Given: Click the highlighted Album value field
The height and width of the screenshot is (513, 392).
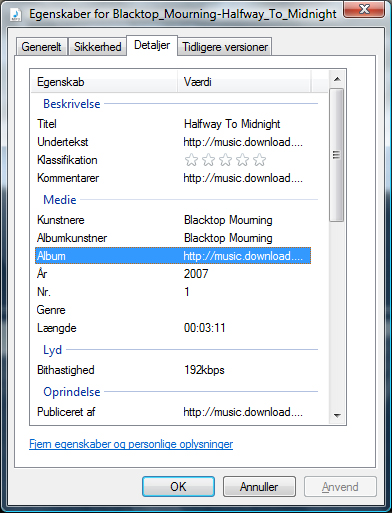Looking at the screenshot, I should 243,256.
